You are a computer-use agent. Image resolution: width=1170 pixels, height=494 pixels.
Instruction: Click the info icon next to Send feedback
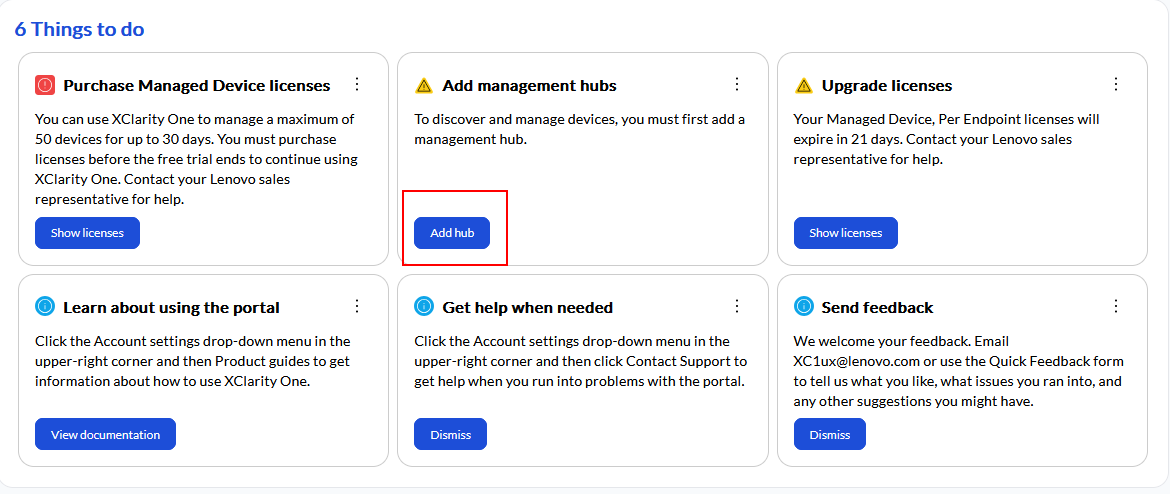click(x=803, y=307)
